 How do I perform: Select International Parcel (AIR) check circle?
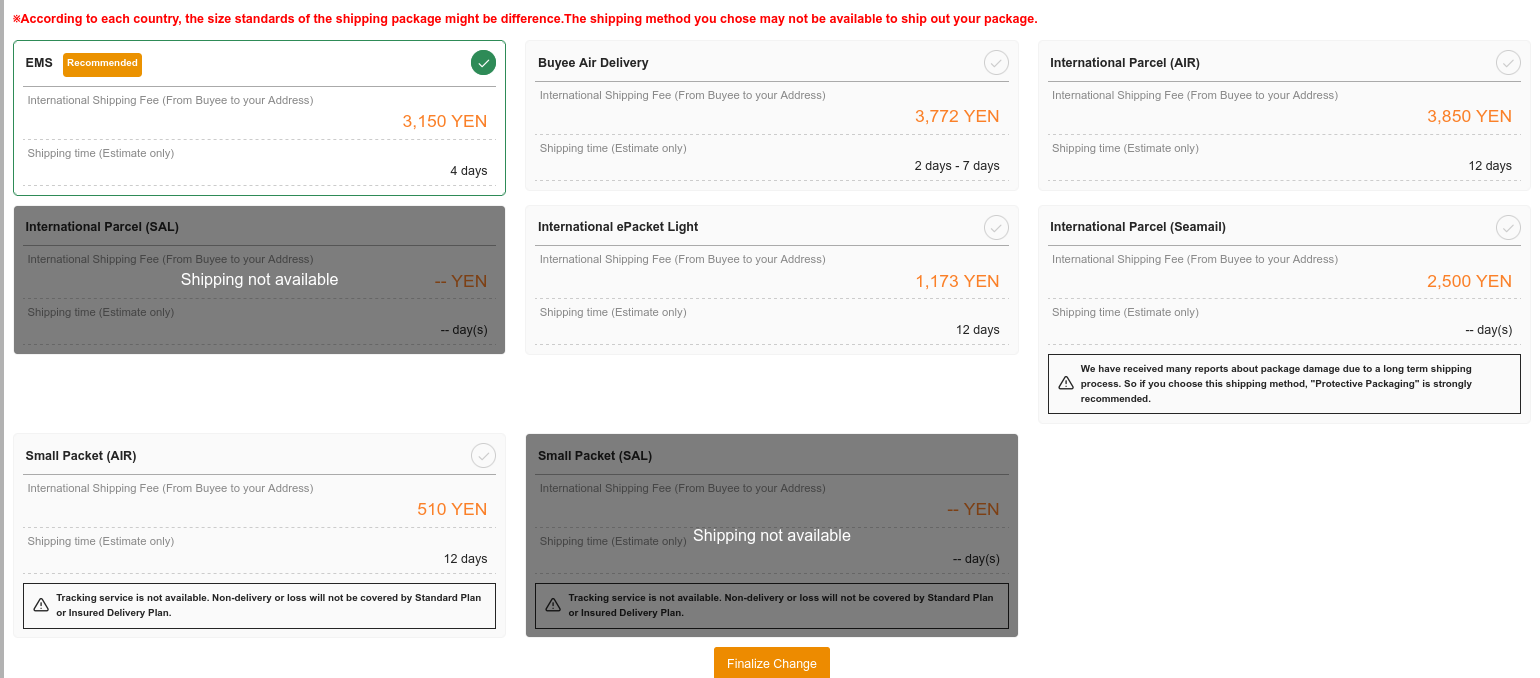[1508, 63]
